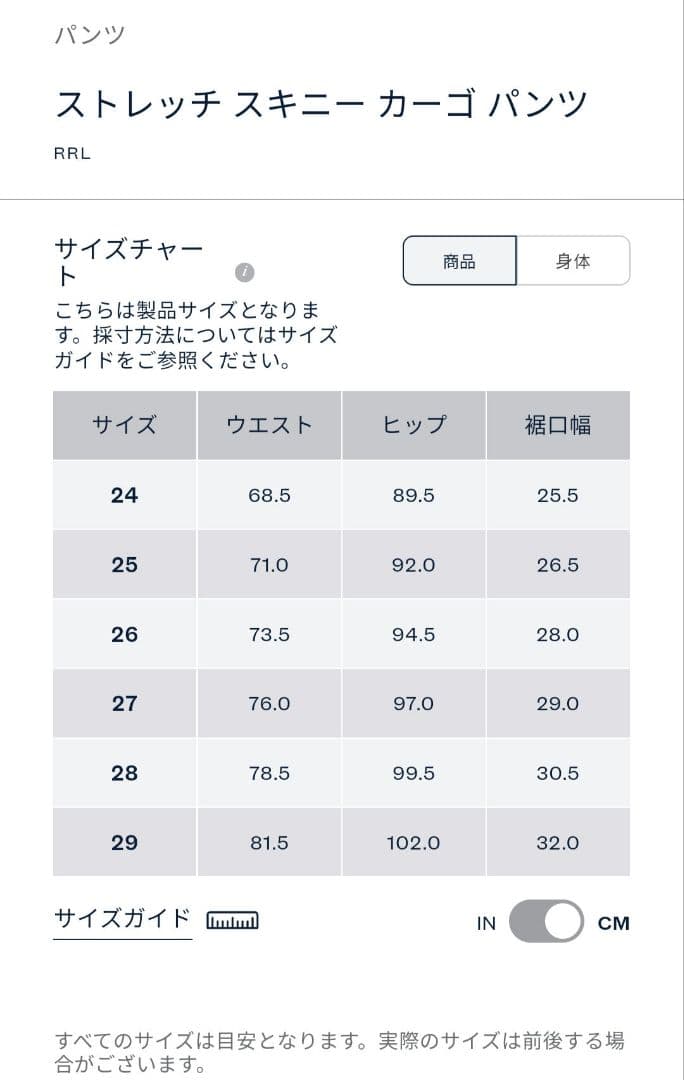Screen dimensions: 684x1080
Task: Select size 25 in the chart
Action: coord(124,564)
